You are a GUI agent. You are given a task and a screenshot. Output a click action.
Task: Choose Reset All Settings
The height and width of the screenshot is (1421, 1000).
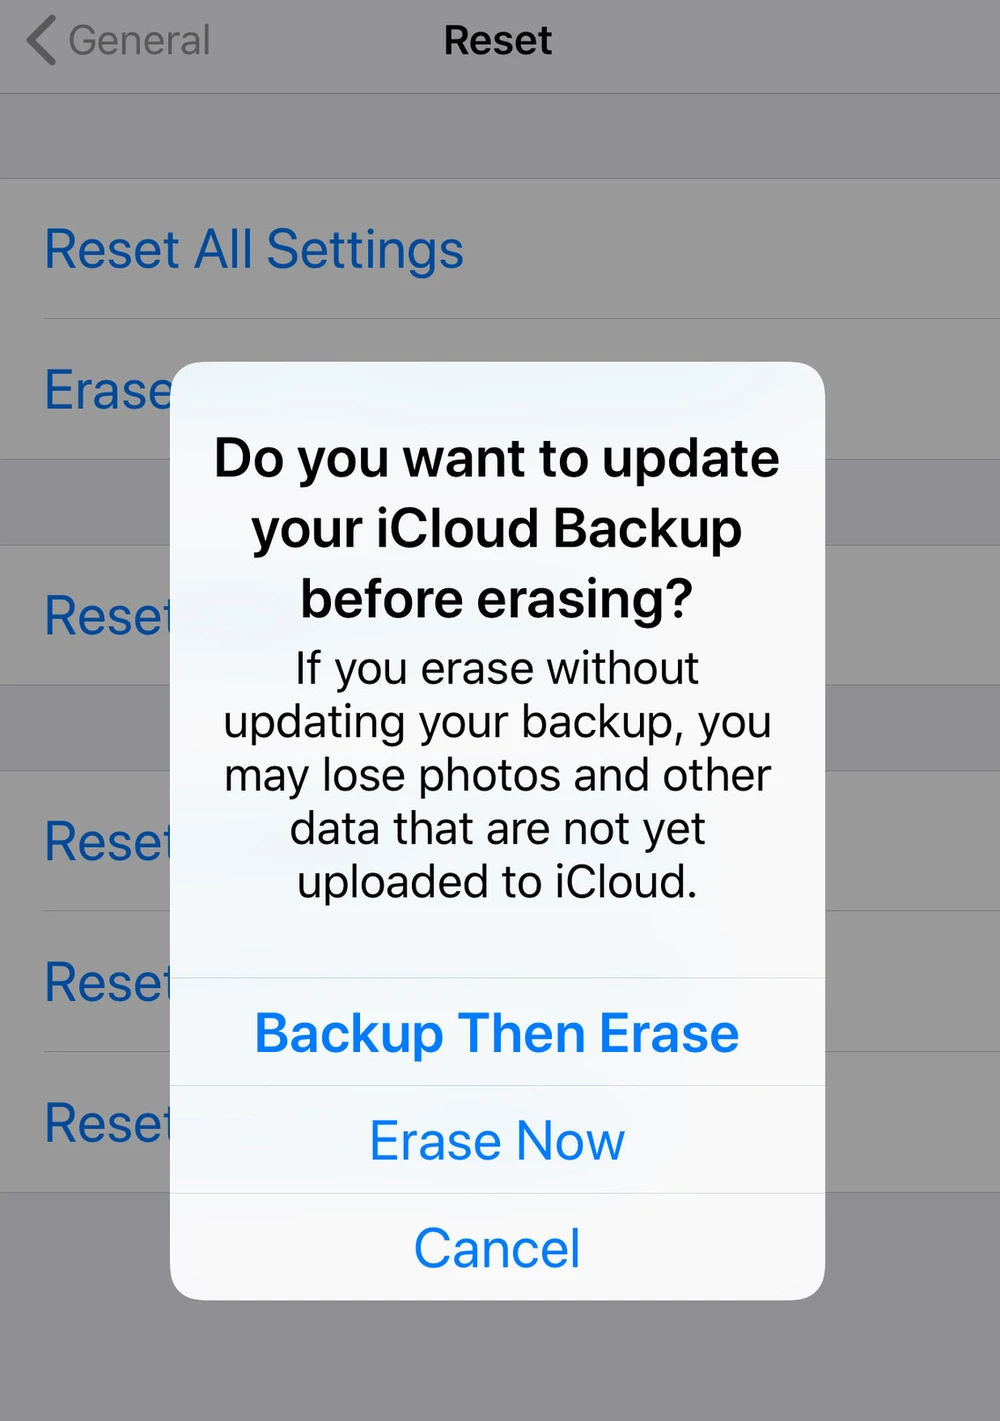click(x=254, y=249)
